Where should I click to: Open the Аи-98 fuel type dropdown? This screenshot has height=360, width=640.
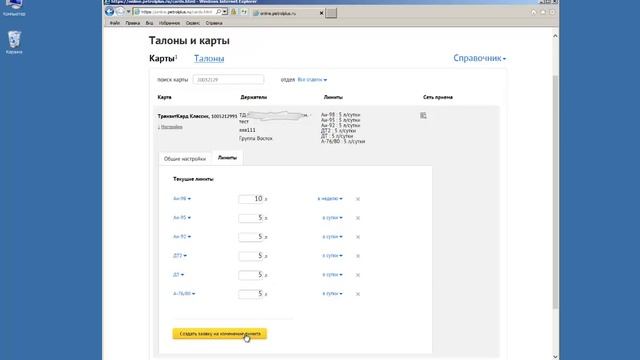click(182, 199)
